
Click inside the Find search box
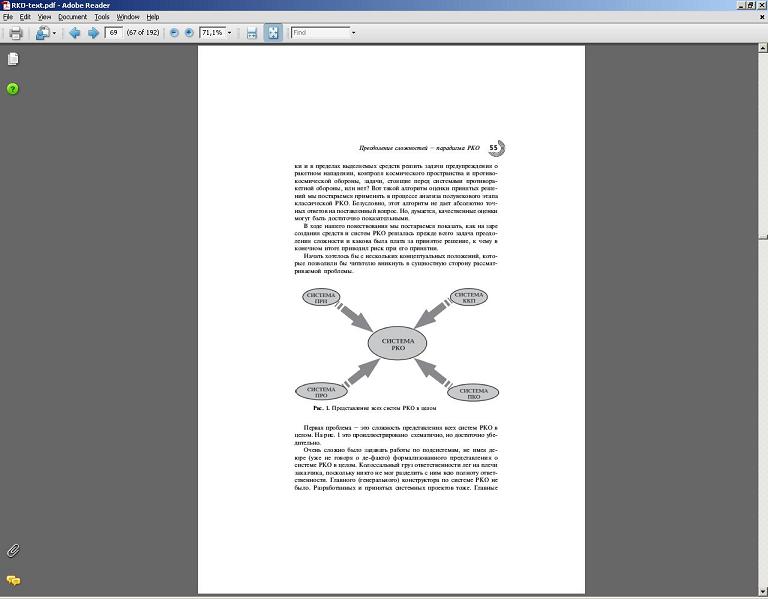pyautogui.click(x=318, y=33)
